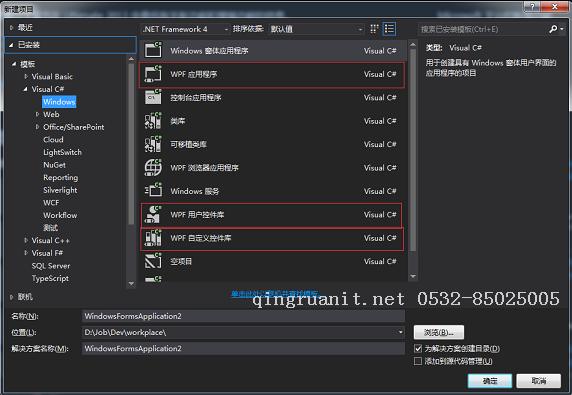This screenshot has height=395, width=572.
Task: Select the 测试 category
Action: coord(50,228)
